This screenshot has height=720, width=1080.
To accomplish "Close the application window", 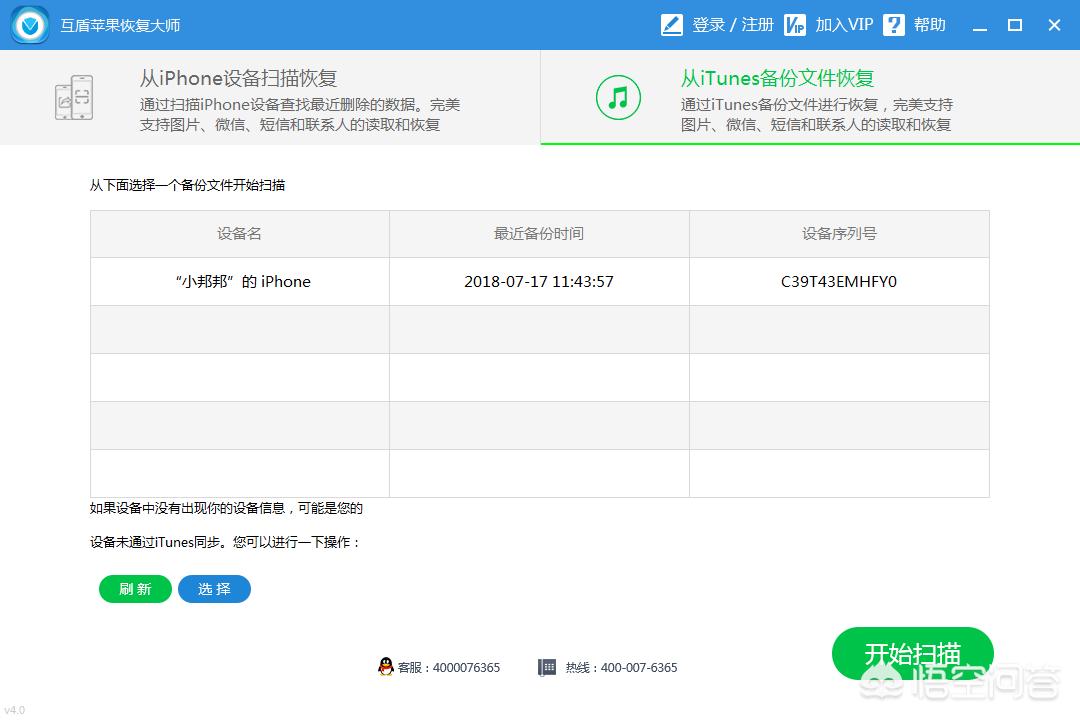I will [1054, 25].
